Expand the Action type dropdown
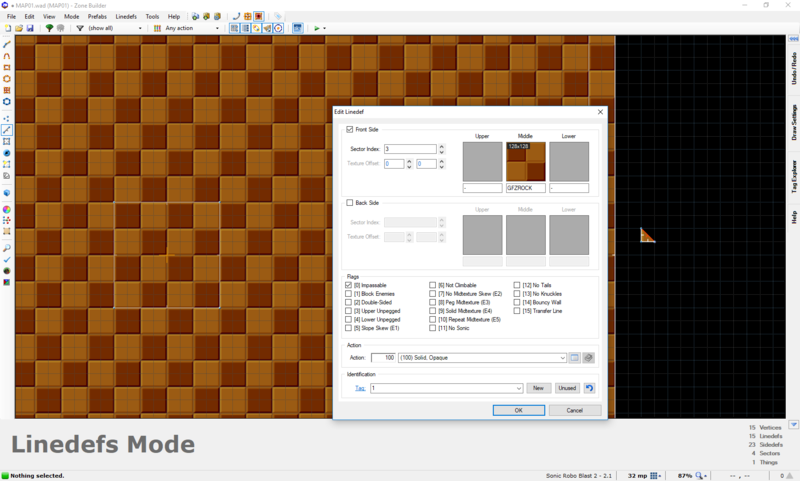Viewport: 800px width, 481px height. pyautogui.click(x=563, y=357)
